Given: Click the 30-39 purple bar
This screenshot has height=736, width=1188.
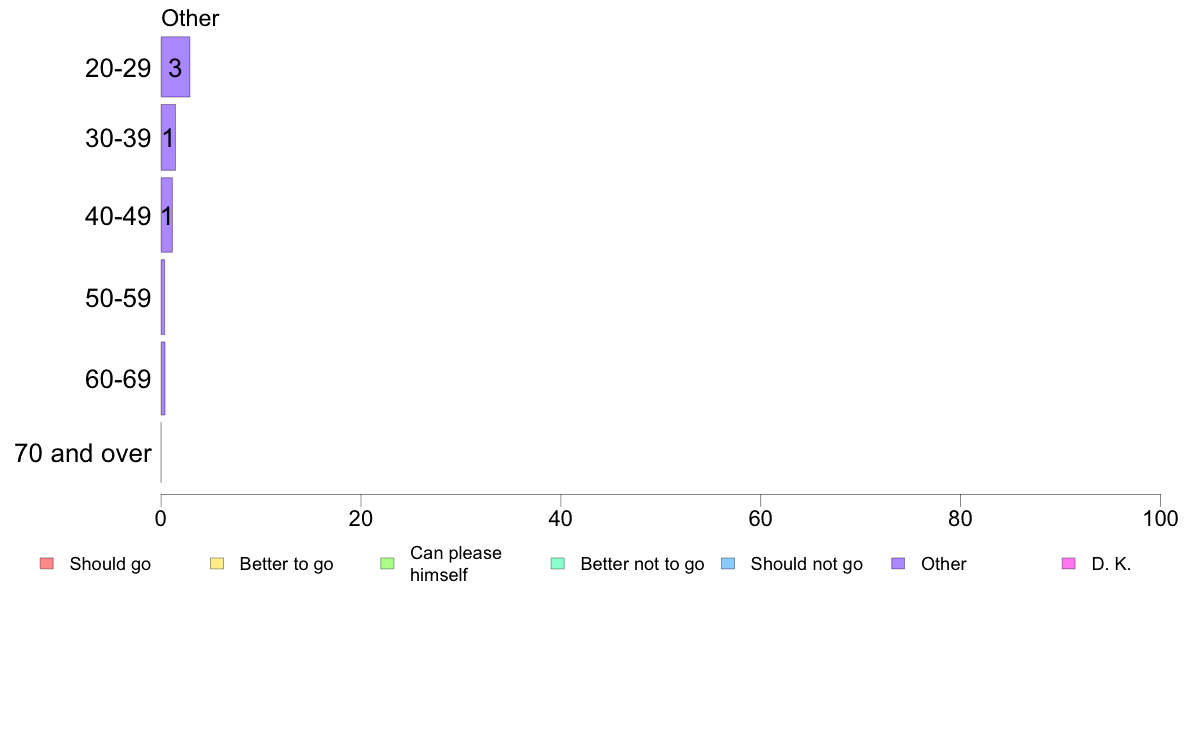Looking at the screenshot, I should tap(168, 137).
